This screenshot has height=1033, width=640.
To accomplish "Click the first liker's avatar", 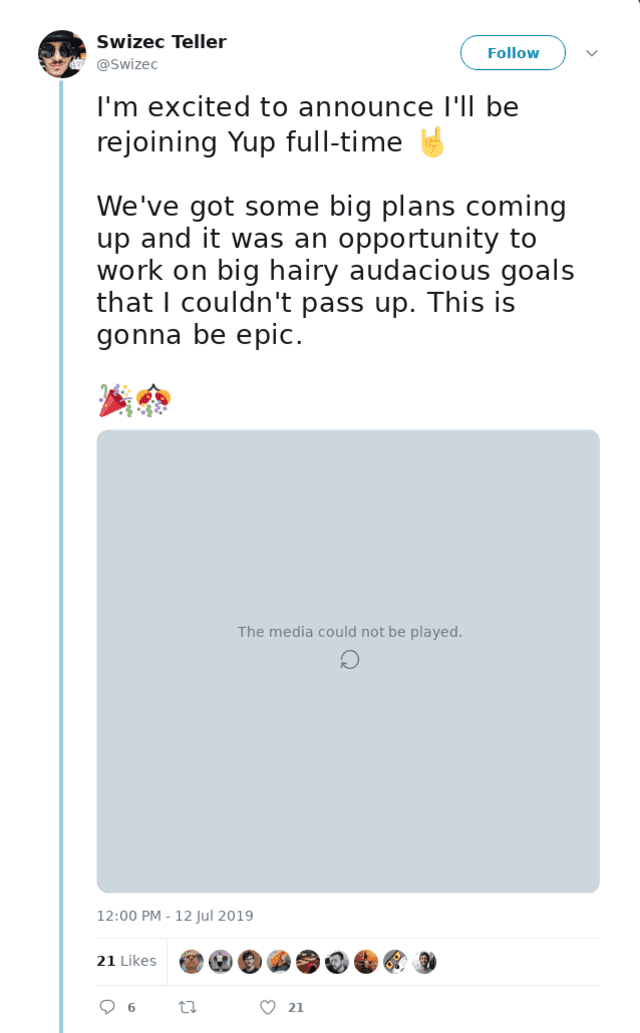I will (191, 961).
